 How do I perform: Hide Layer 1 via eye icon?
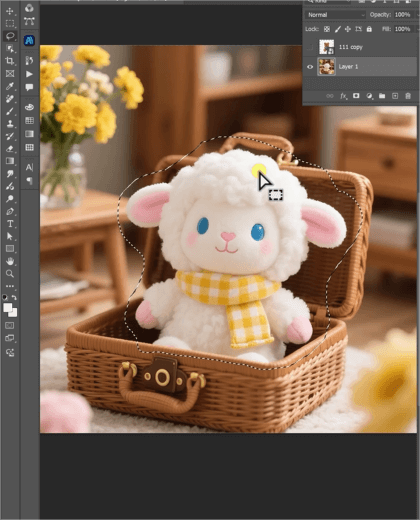coord(310,67)
